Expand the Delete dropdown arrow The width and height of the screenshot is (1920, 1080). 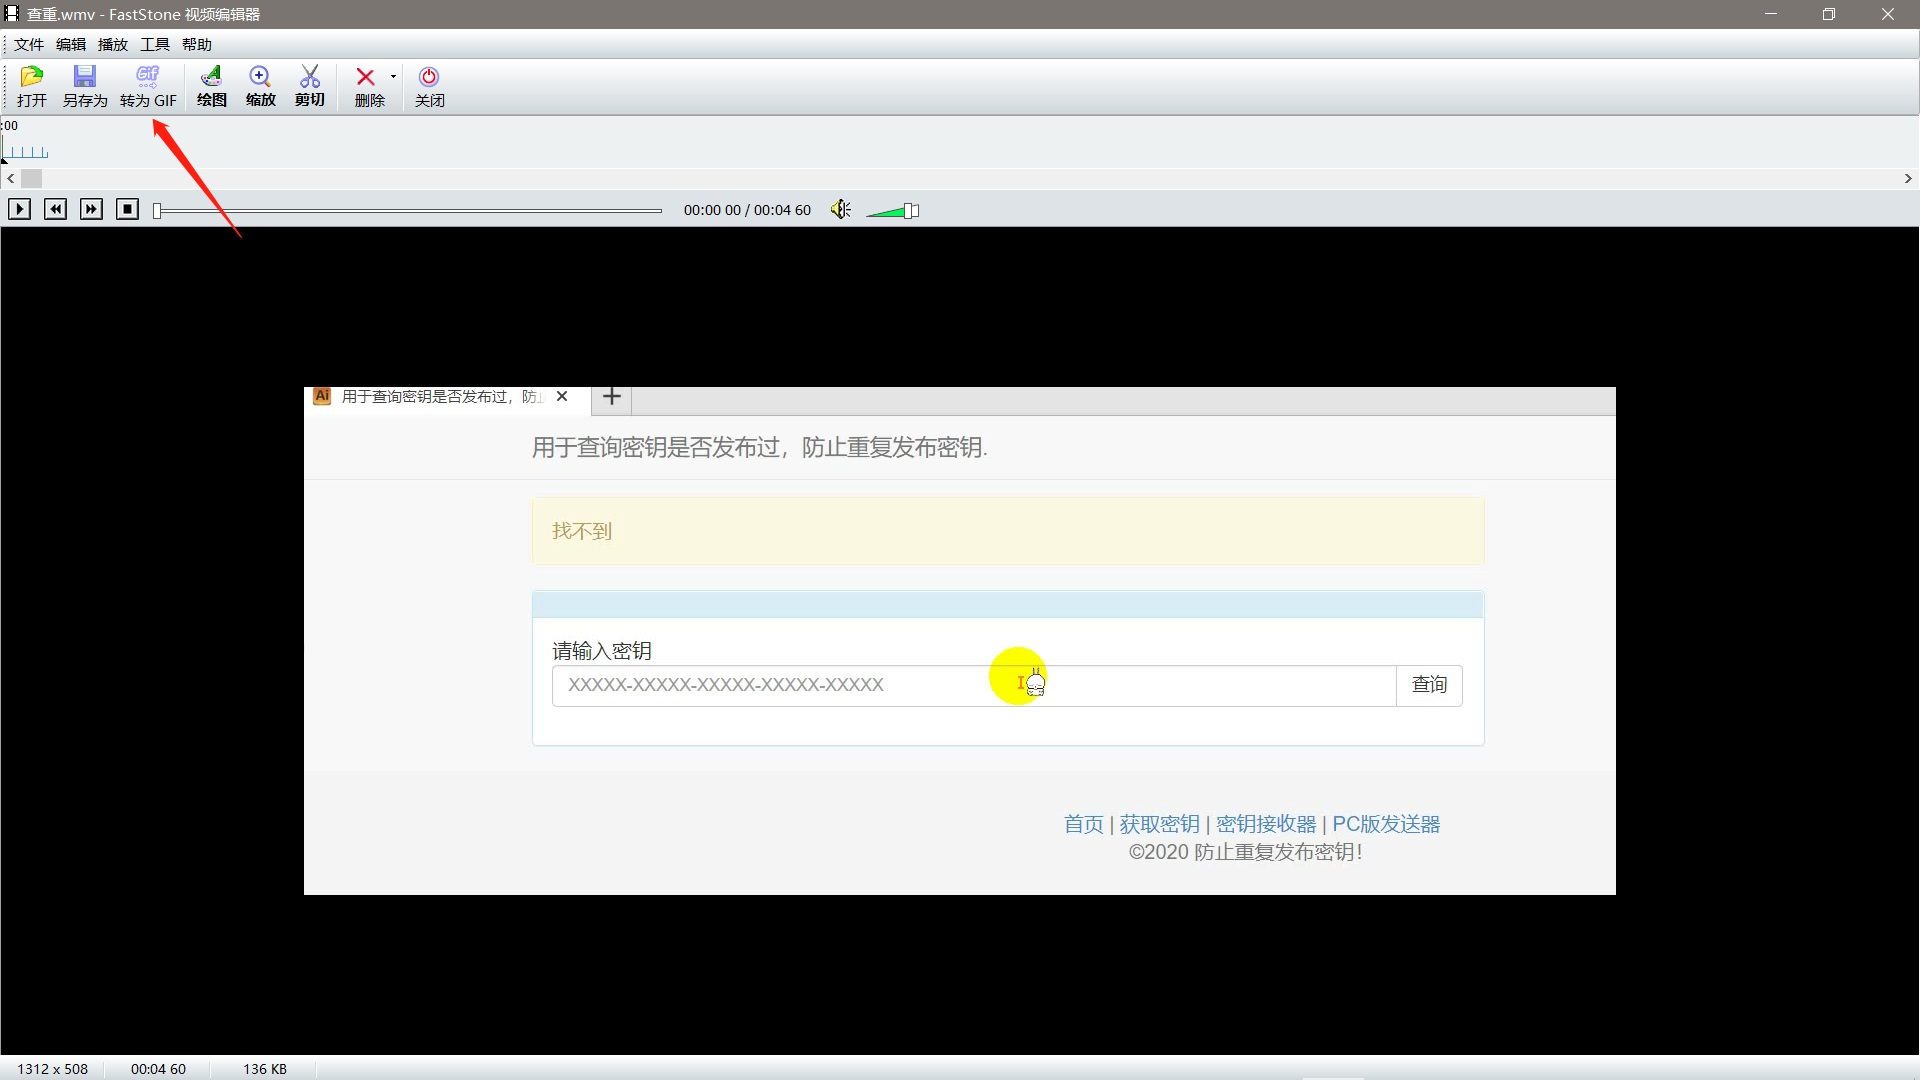click(x=393, y=77)
